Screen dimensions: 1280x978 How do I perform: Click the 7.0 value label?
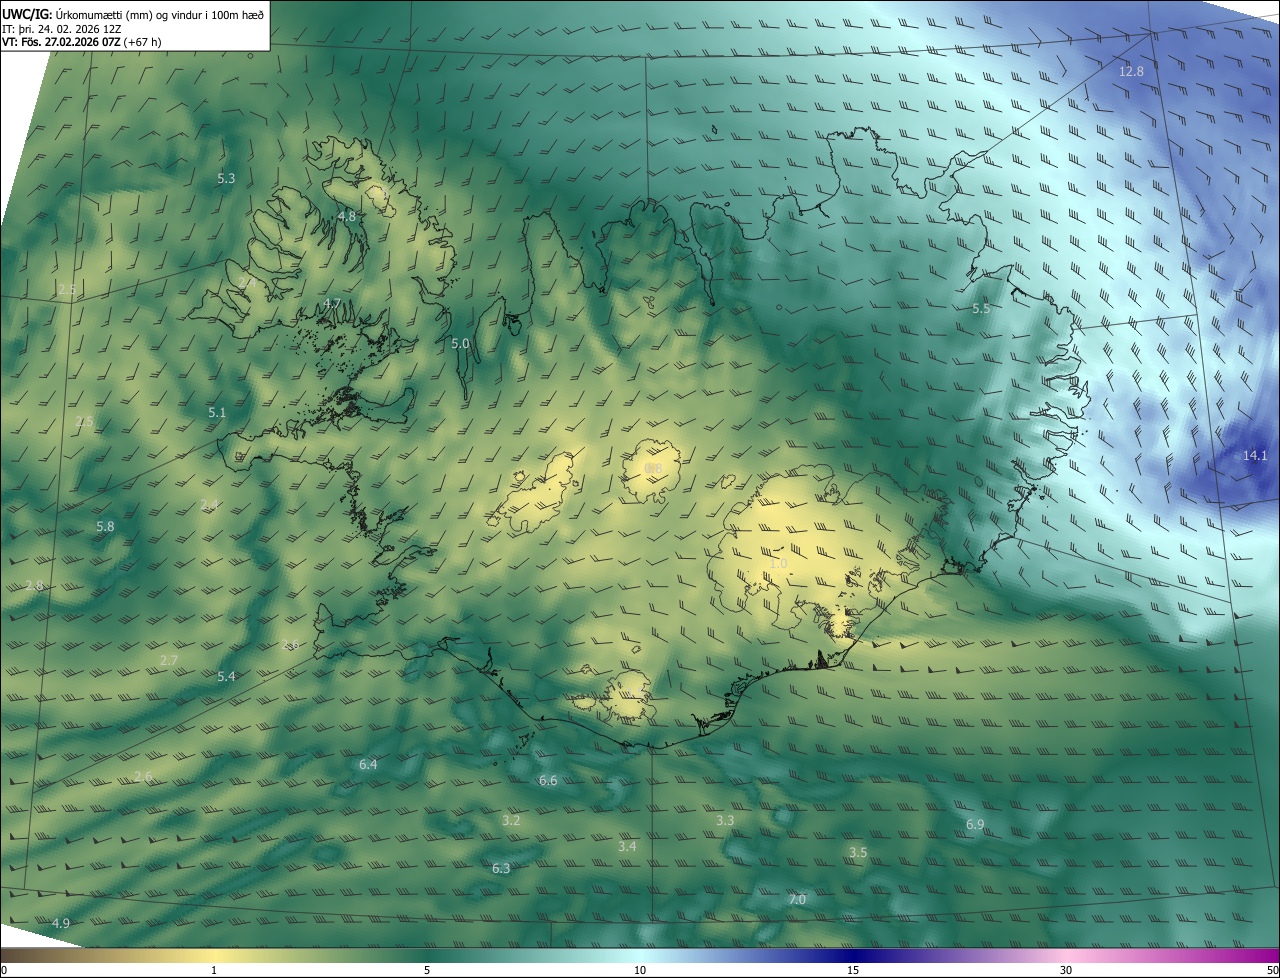[797, 899]
